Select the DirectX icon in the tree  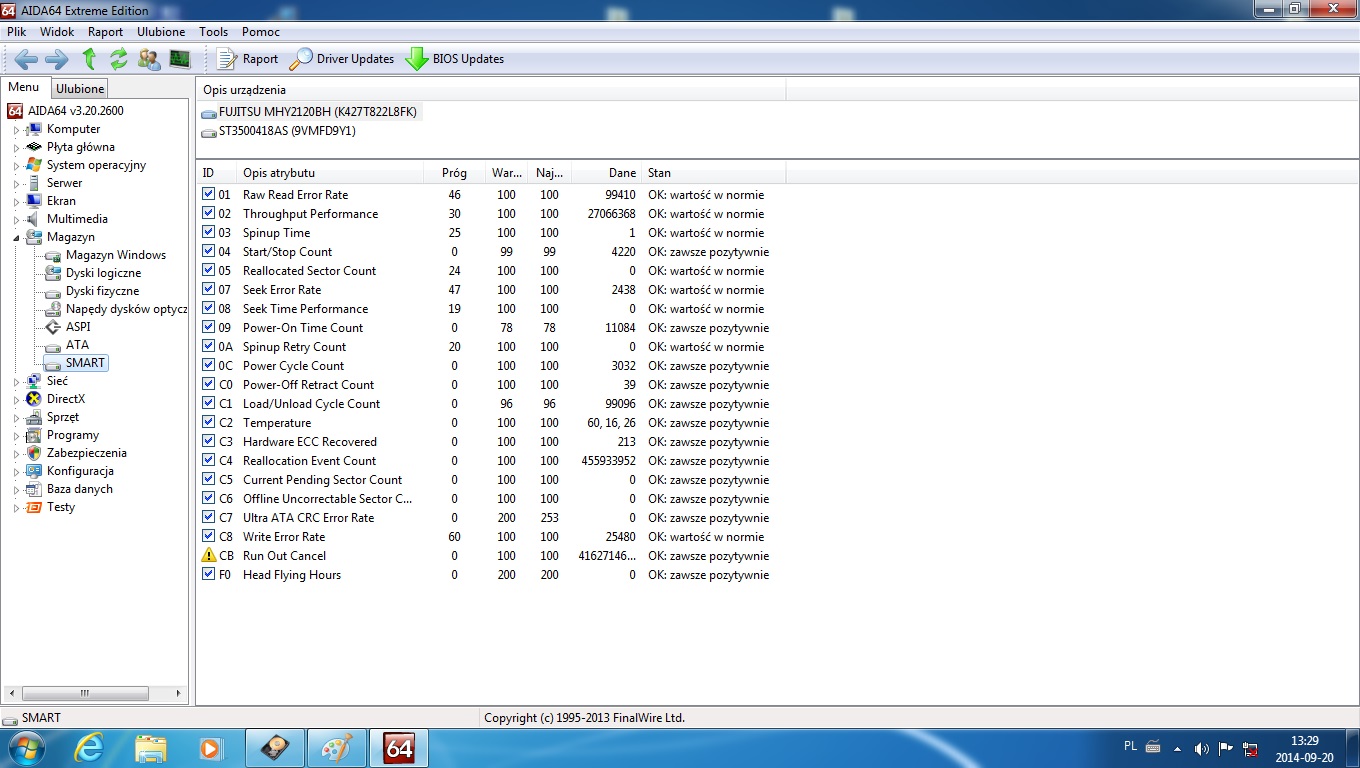tap(35, 399)
